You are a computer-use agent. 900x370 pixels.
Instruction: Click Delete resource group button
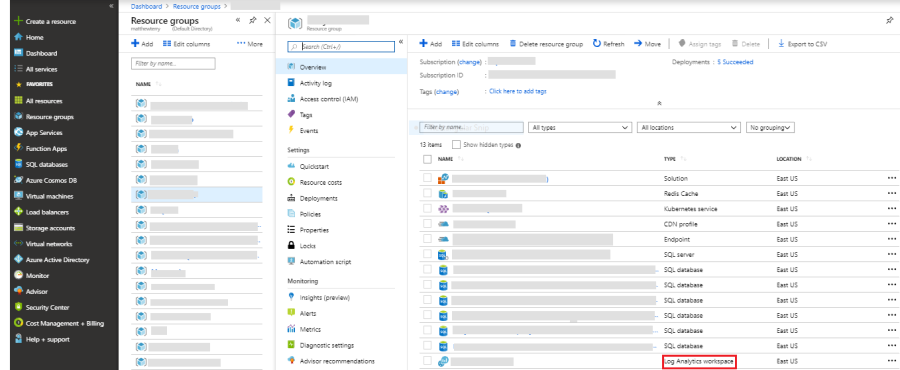click(x=546, y=44)
